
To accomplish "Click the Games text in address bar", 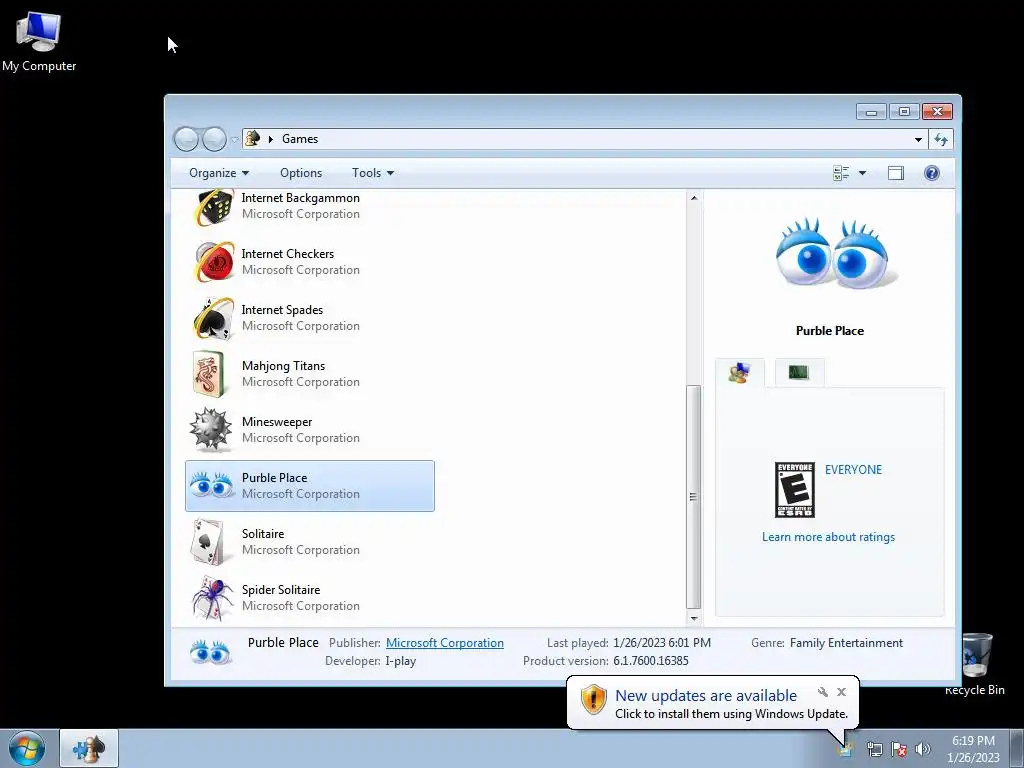I will point(300,139).
